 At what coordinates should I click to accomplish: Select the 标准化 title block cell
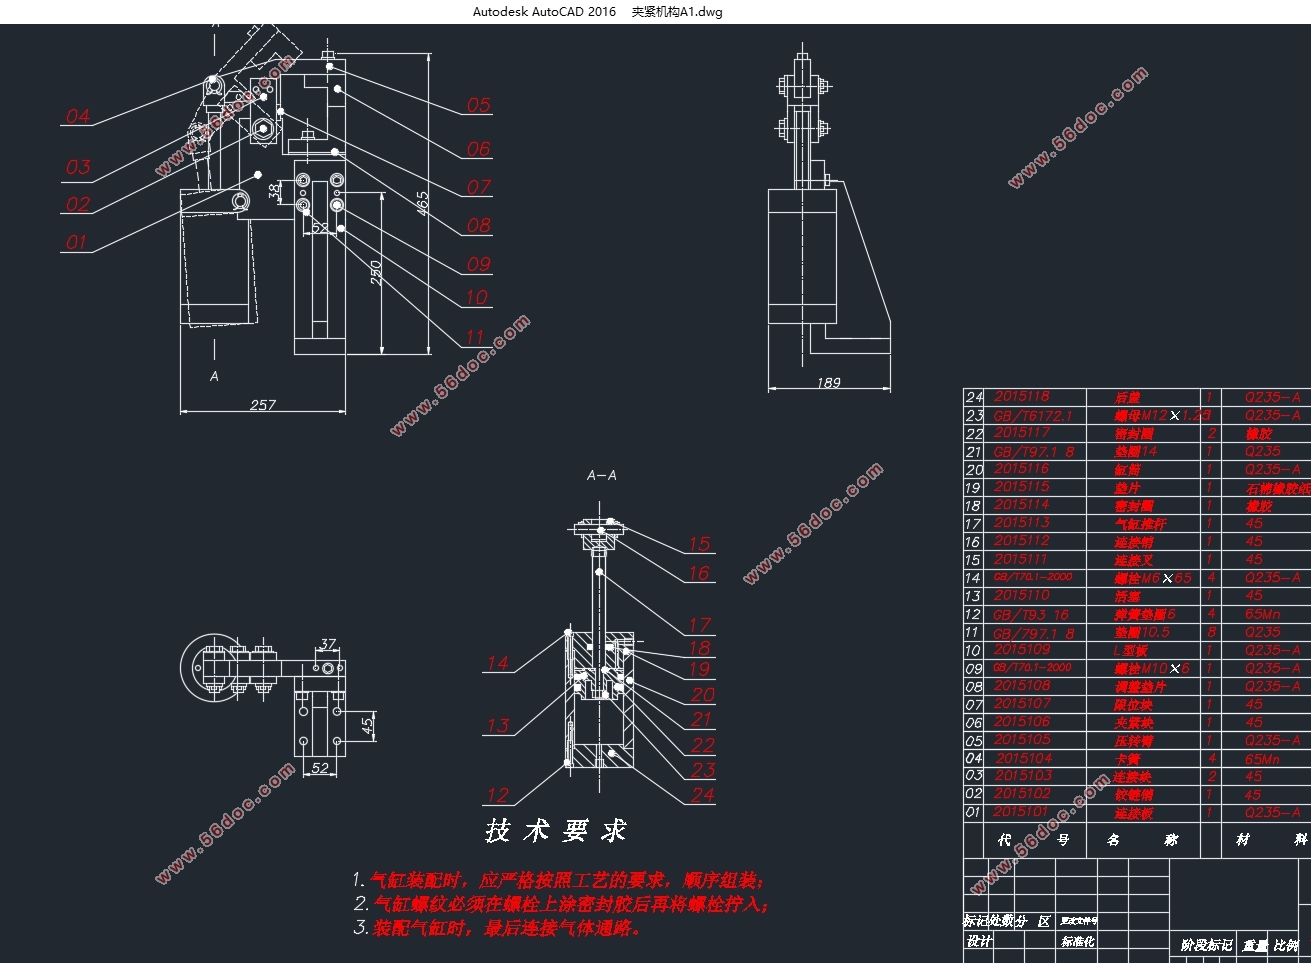pos(1077,941)
